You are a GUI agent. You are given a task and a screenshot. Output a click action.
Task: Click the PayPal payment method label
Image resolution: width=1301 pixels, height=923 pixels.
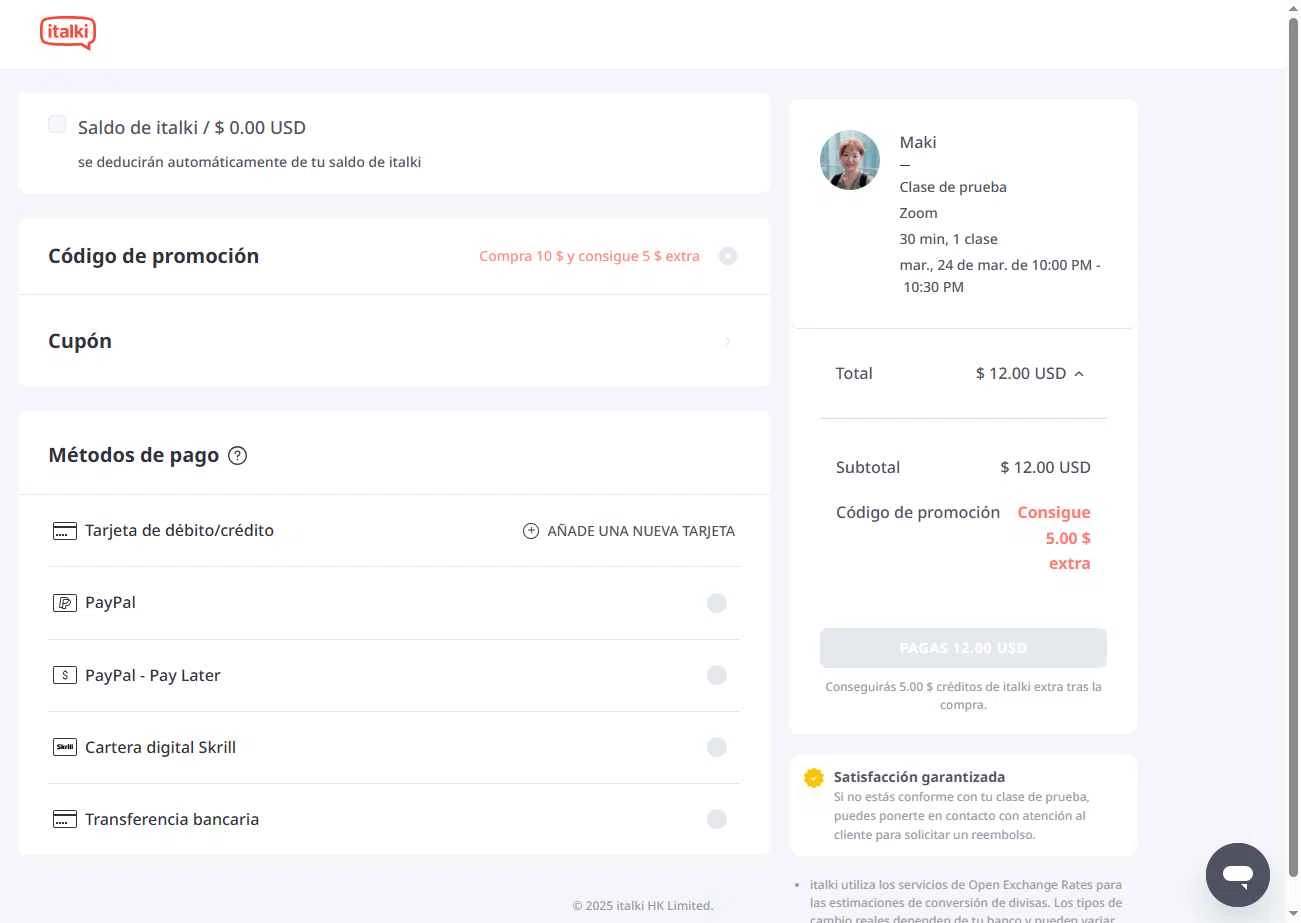tap(110, 603)
